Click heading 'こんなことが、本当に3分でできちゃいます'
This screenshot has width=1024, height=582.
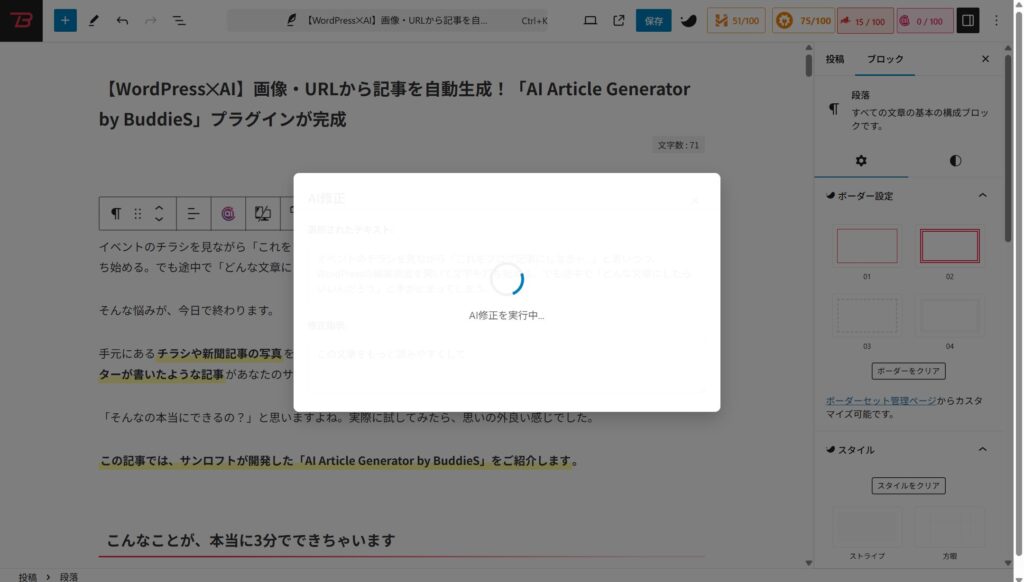tap(251, 540)
